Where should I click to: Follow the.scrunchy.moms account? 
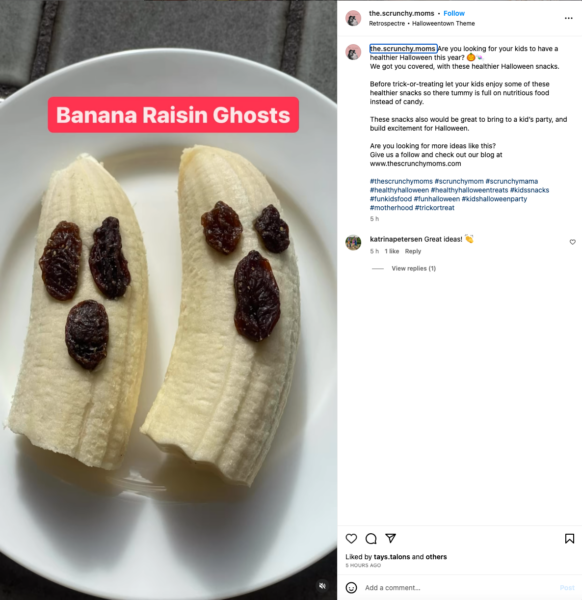click(454, 13)
